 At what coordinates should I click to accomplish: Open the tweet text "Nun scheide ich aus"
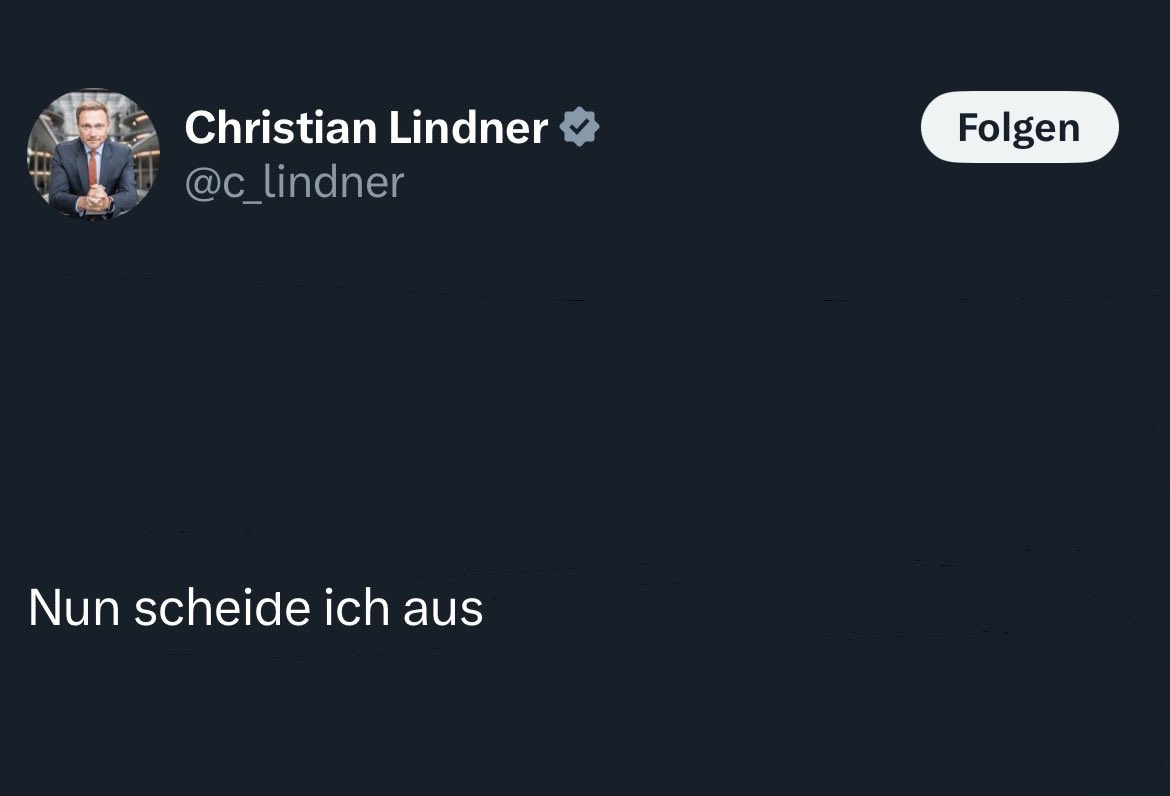click(256, 608)
